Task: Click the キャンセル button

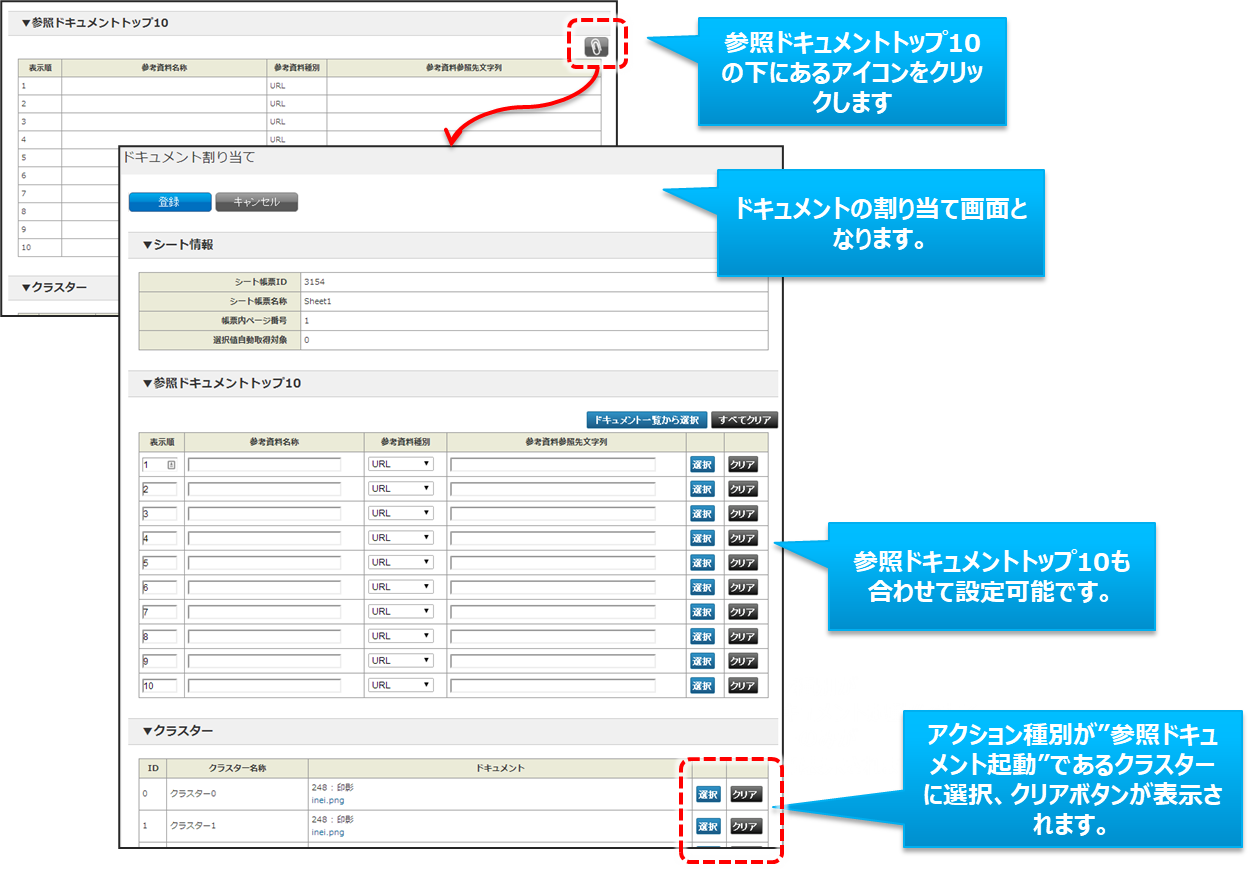Action: coord(256,202)
